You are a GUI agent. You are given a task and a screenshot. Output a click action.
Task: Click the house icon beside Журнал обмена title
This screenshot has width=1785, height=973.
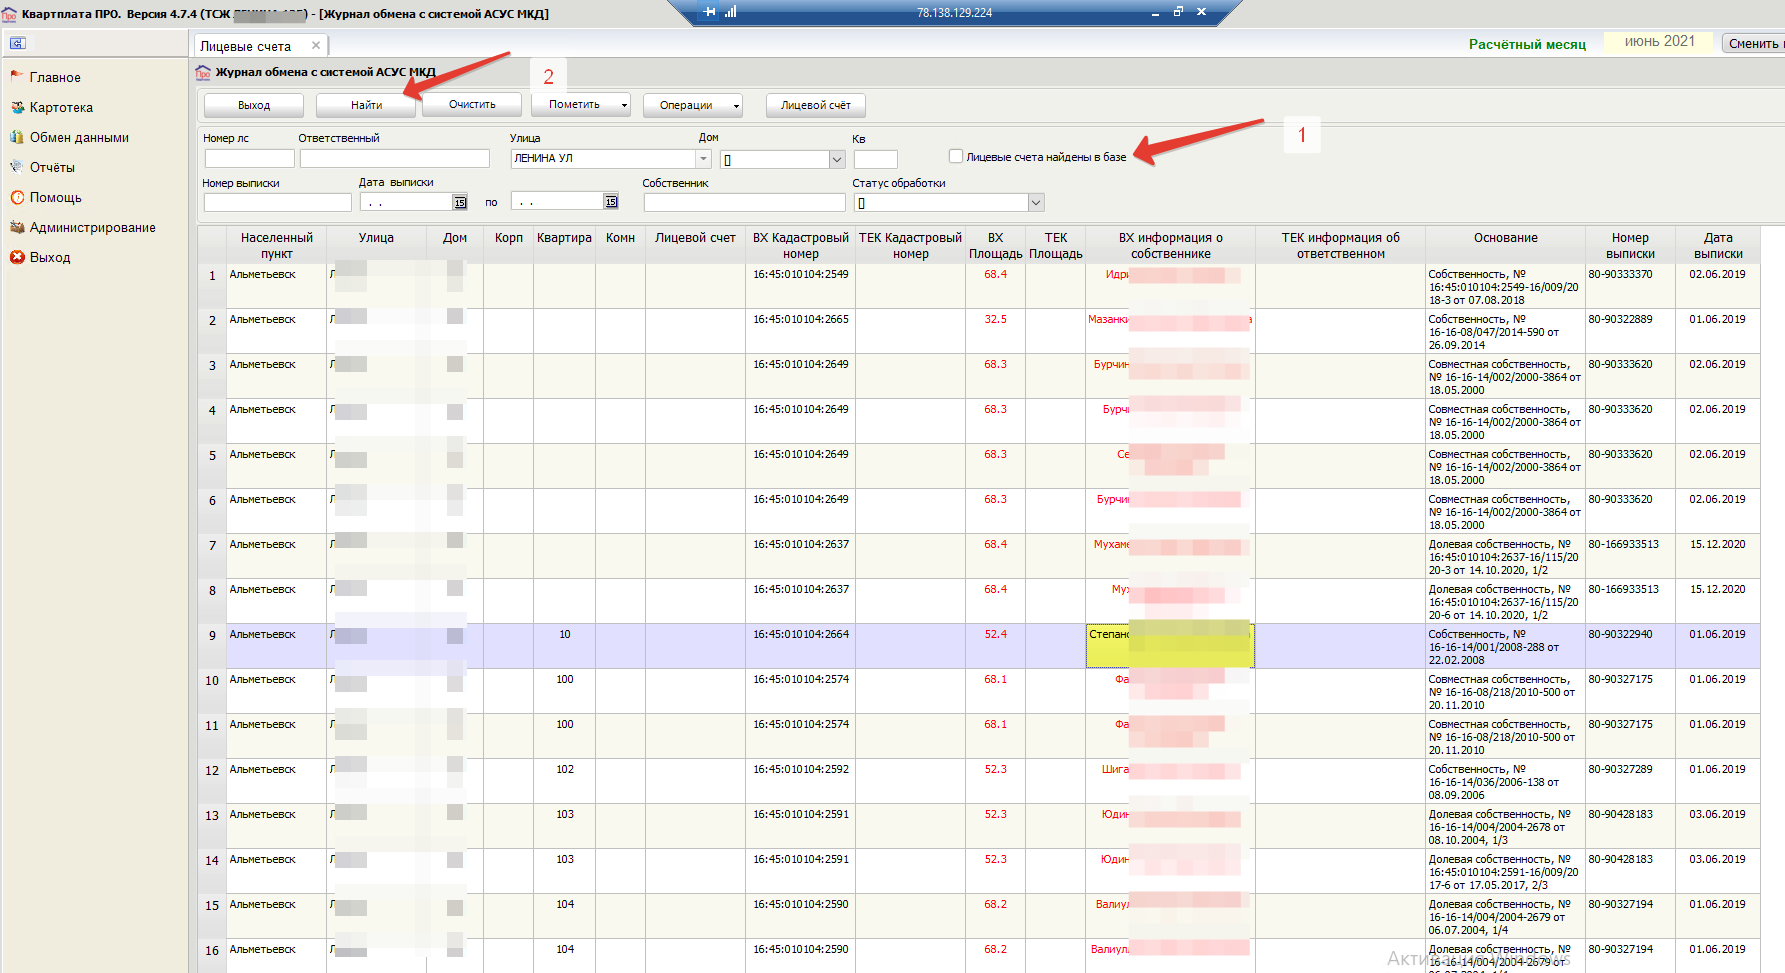point(203,72)
